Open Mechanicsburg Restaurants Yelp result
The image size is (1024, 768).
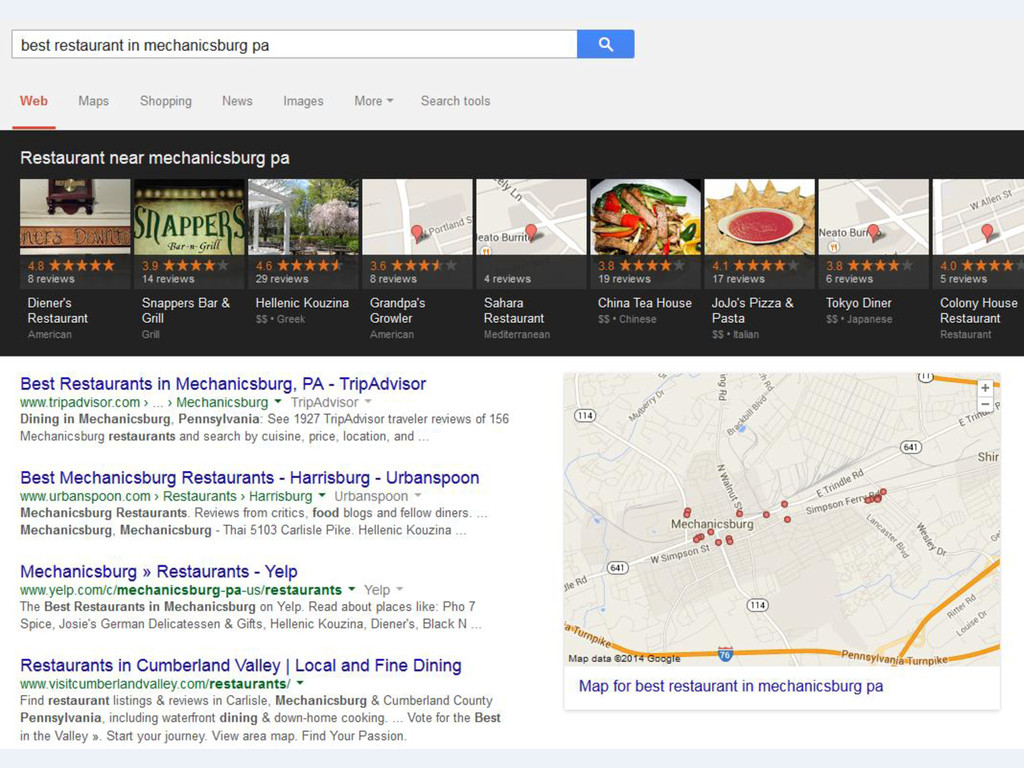coord(159,571)
